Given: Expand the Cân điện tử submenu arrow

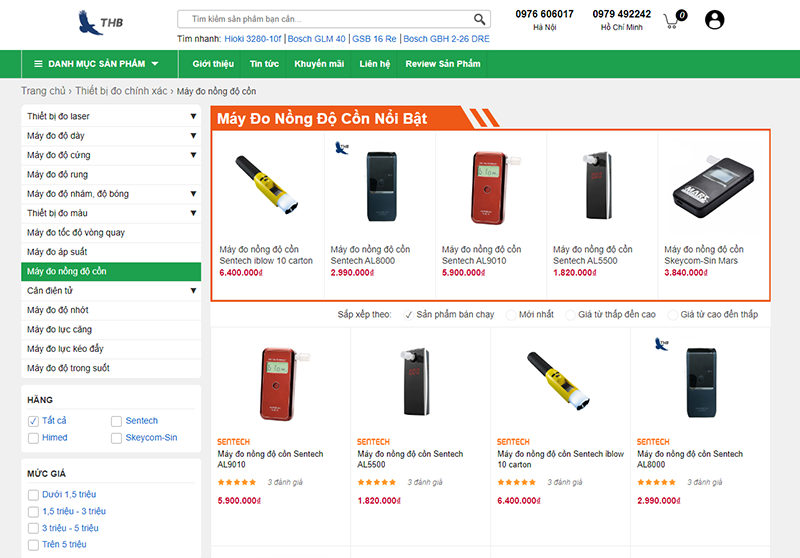Looking at the screenshot, I should click(x=193, y=291).
